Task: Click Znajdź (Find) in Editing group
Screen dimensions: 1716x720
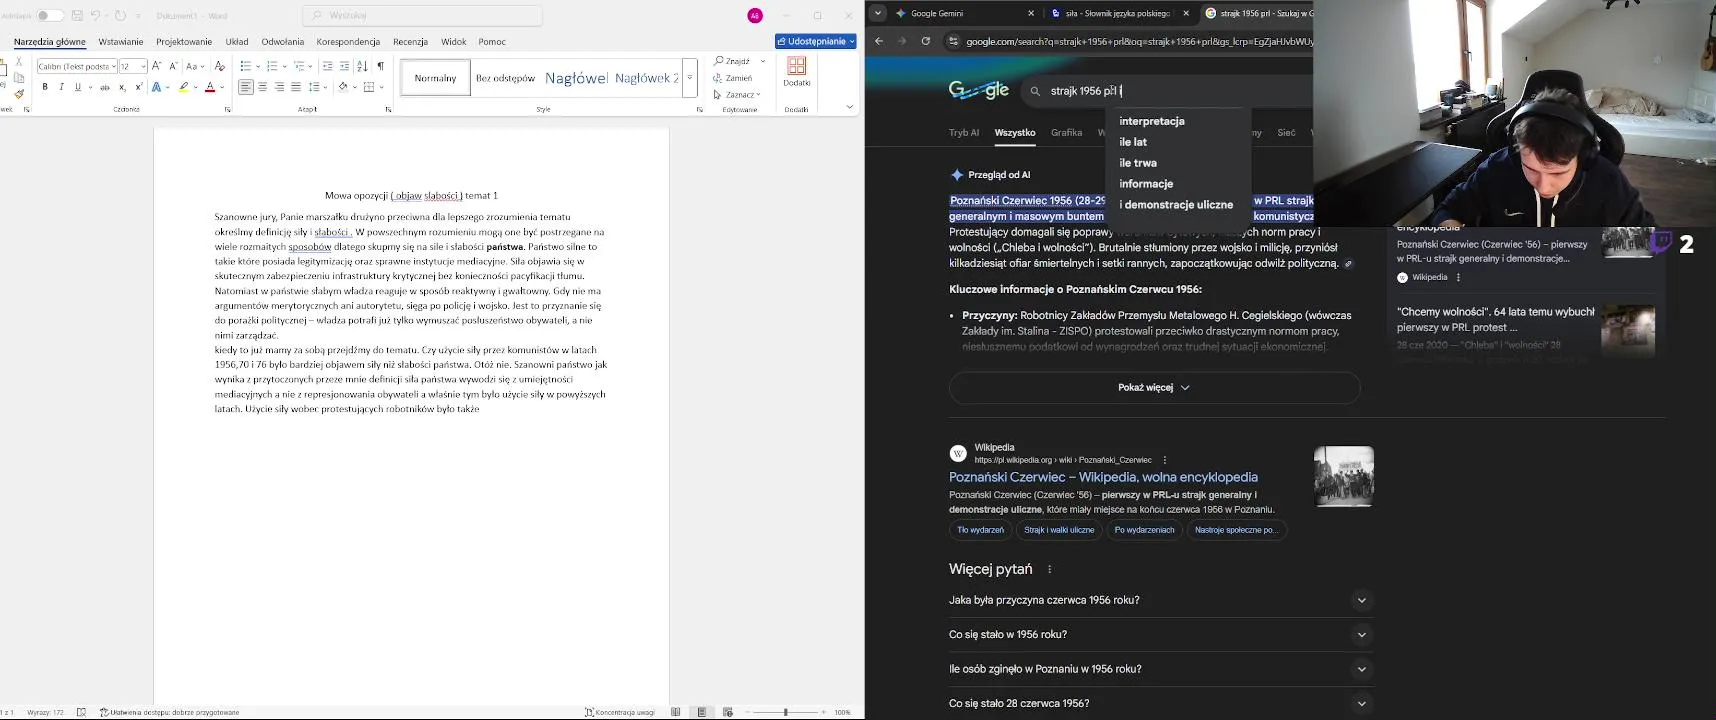Action: (733, 61)
